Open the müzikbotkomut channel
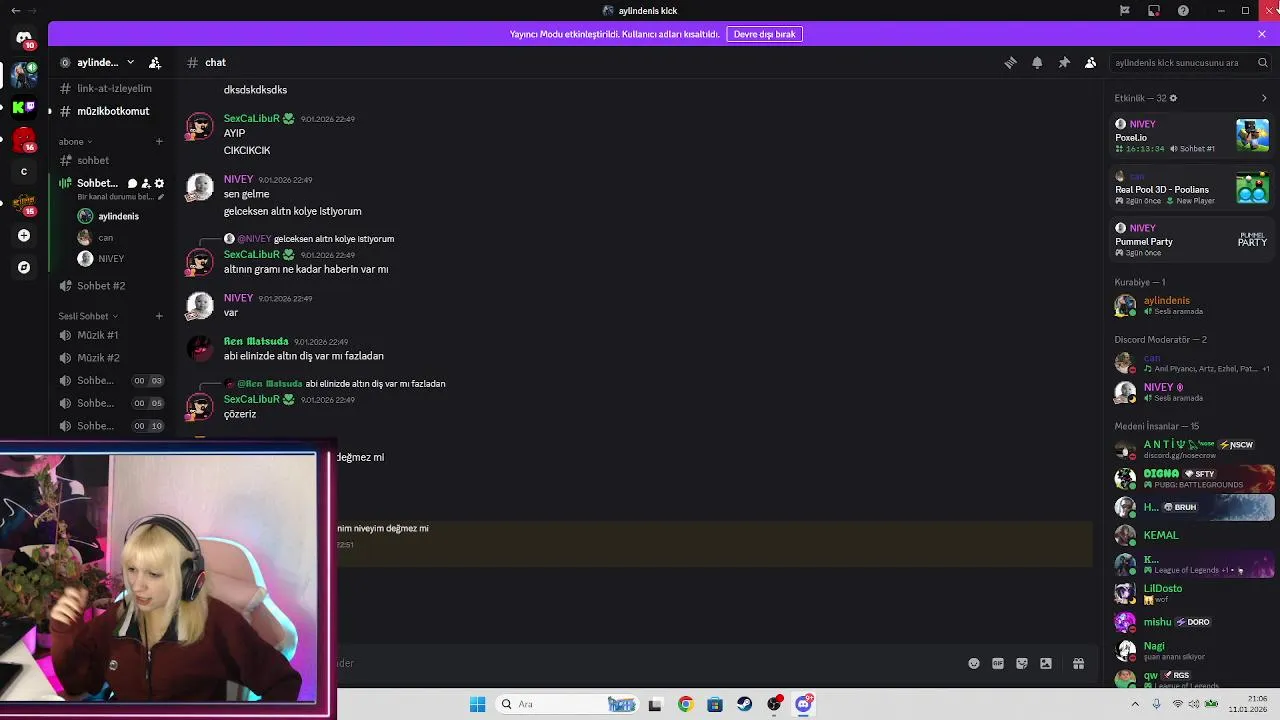Viewport: 1280px width, 720px height. click(x=111, y=111)
